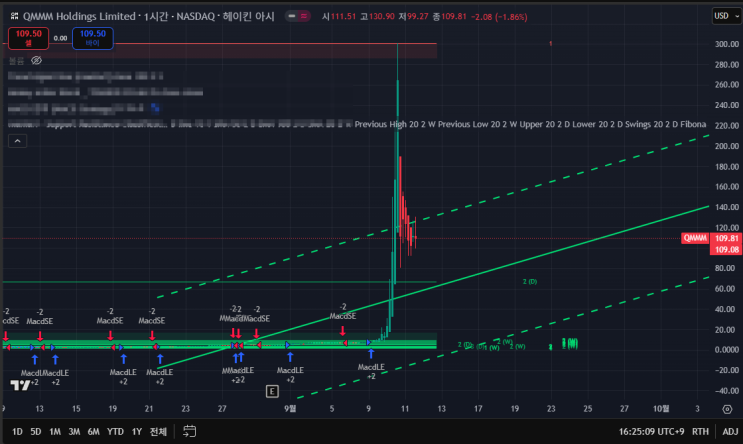The width and height of the screenshot is (743, 444).
Task: Click the 109.50 sell price button
Action: click(x=28, y=38)
